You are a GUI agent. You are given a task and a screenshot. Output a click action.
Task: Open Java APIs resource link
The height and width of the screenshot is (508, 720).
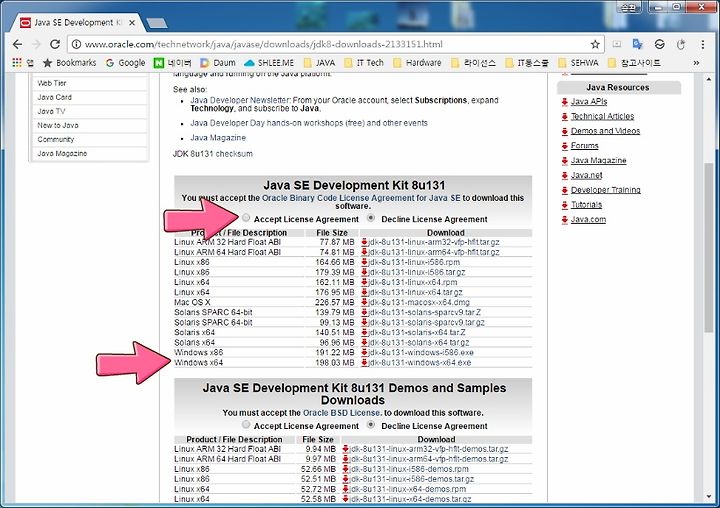pyautogui.click(x=589, y=102)
